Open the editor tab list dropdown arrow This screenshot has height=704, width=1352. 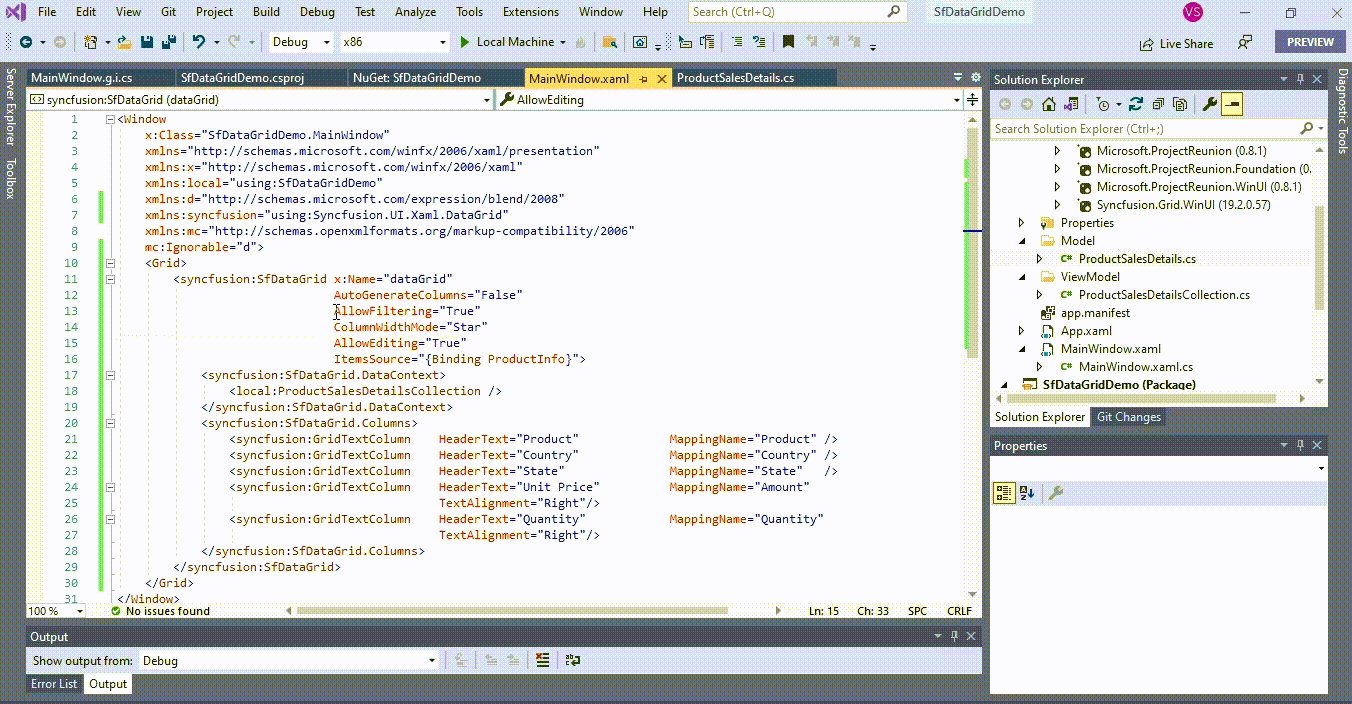point(960,77)
